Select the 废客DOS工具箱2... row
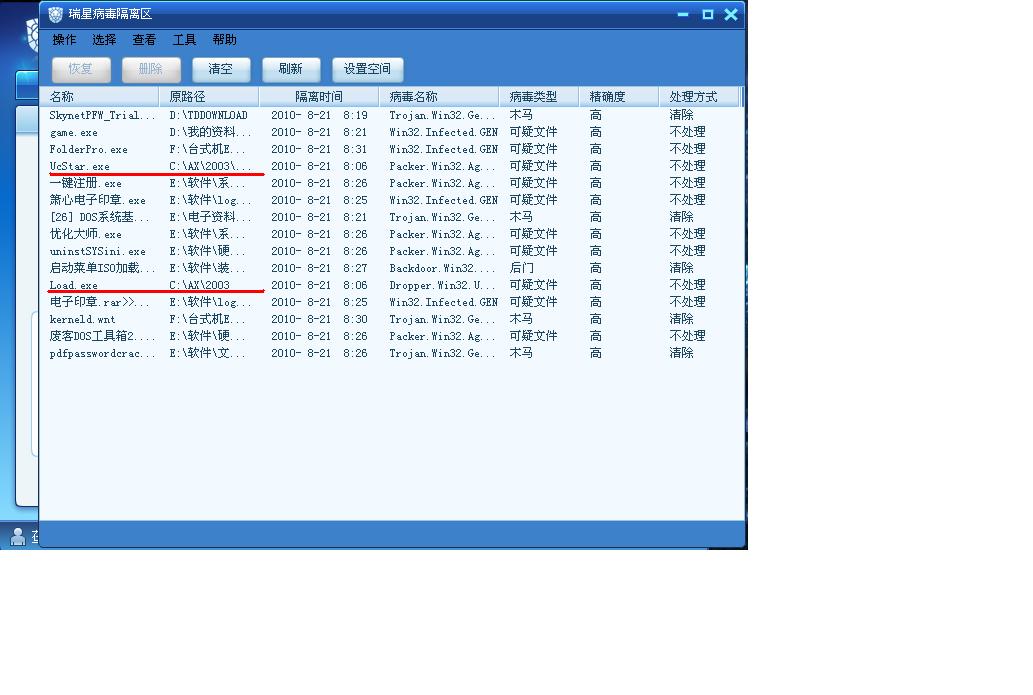 coord(391,337)
